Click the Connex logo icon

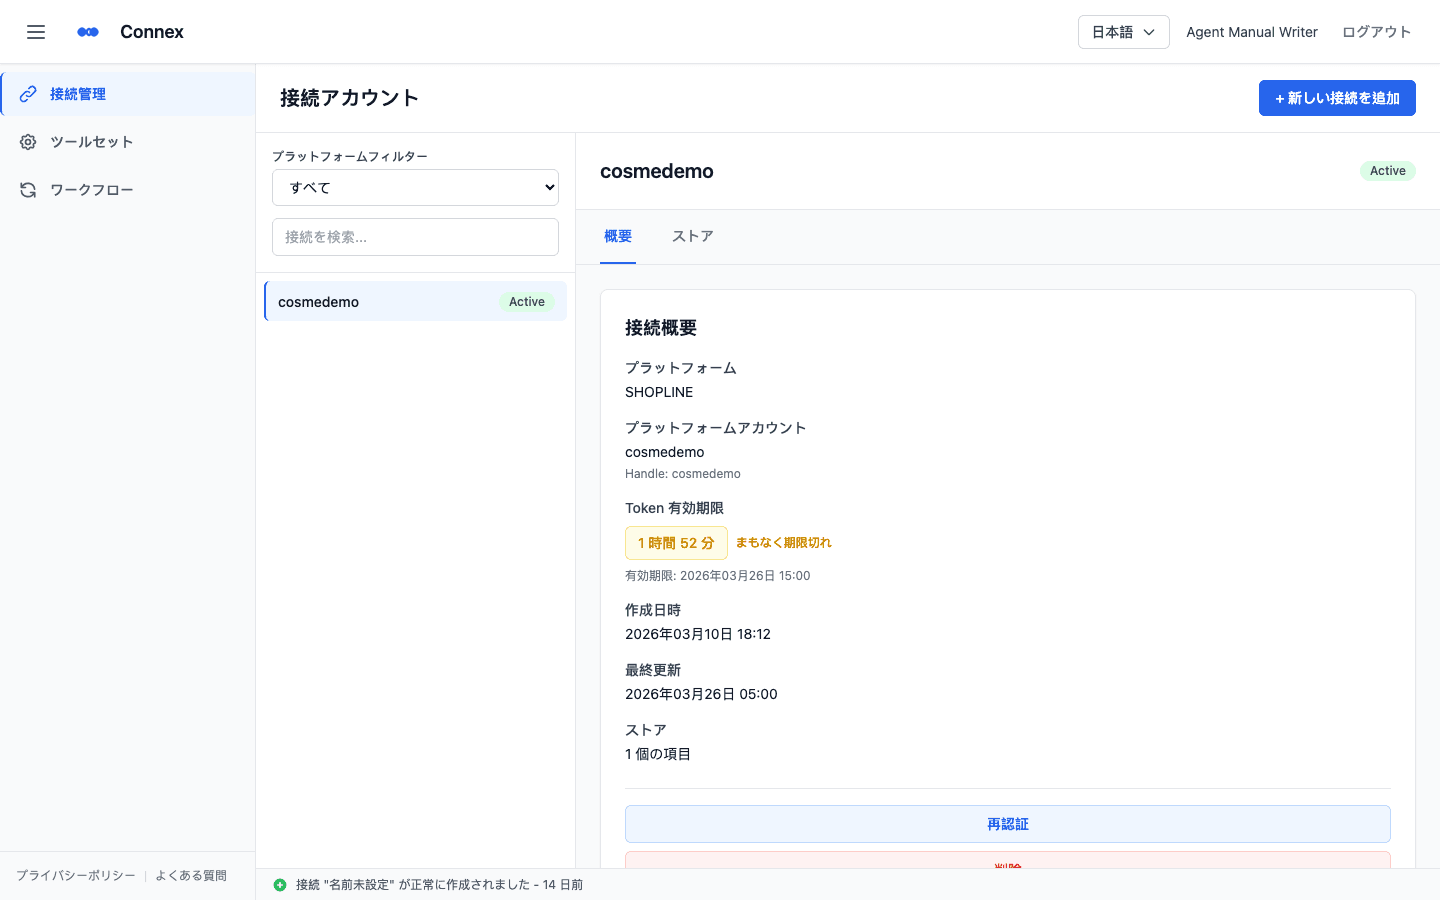(x=88, y=32)
